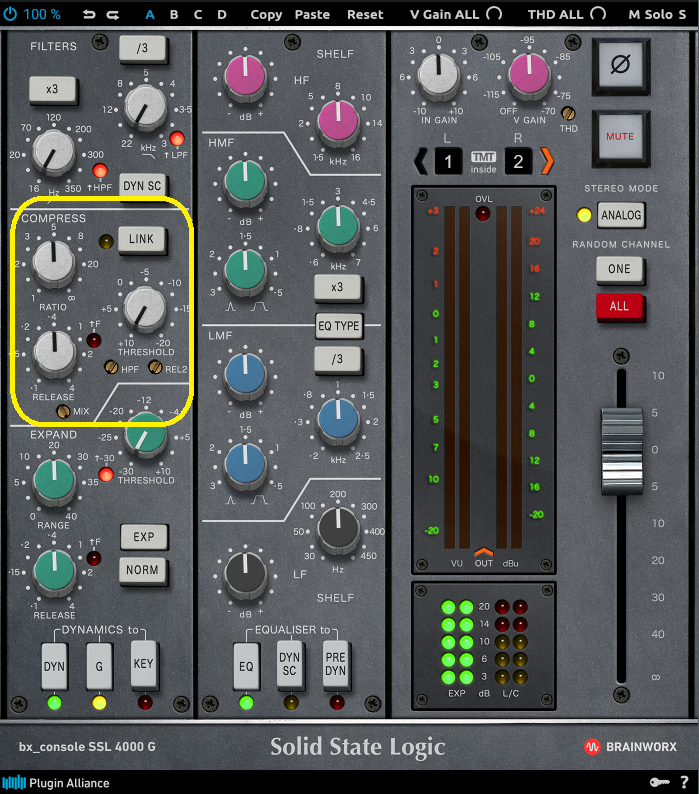The image size is (699, 794).
Task: Click Reset in the top toolbar
Action: 365,14
